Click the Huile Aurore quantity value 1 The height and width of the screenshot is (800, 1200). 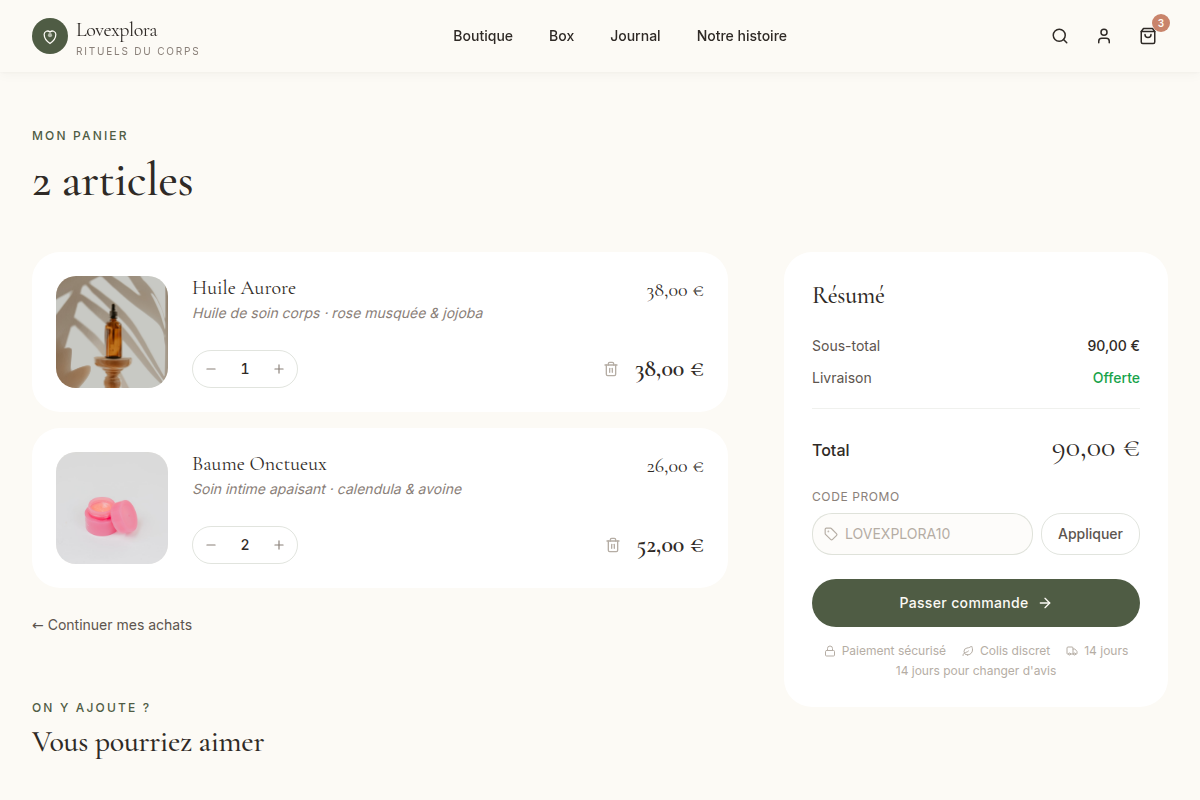tap(245, 369)
